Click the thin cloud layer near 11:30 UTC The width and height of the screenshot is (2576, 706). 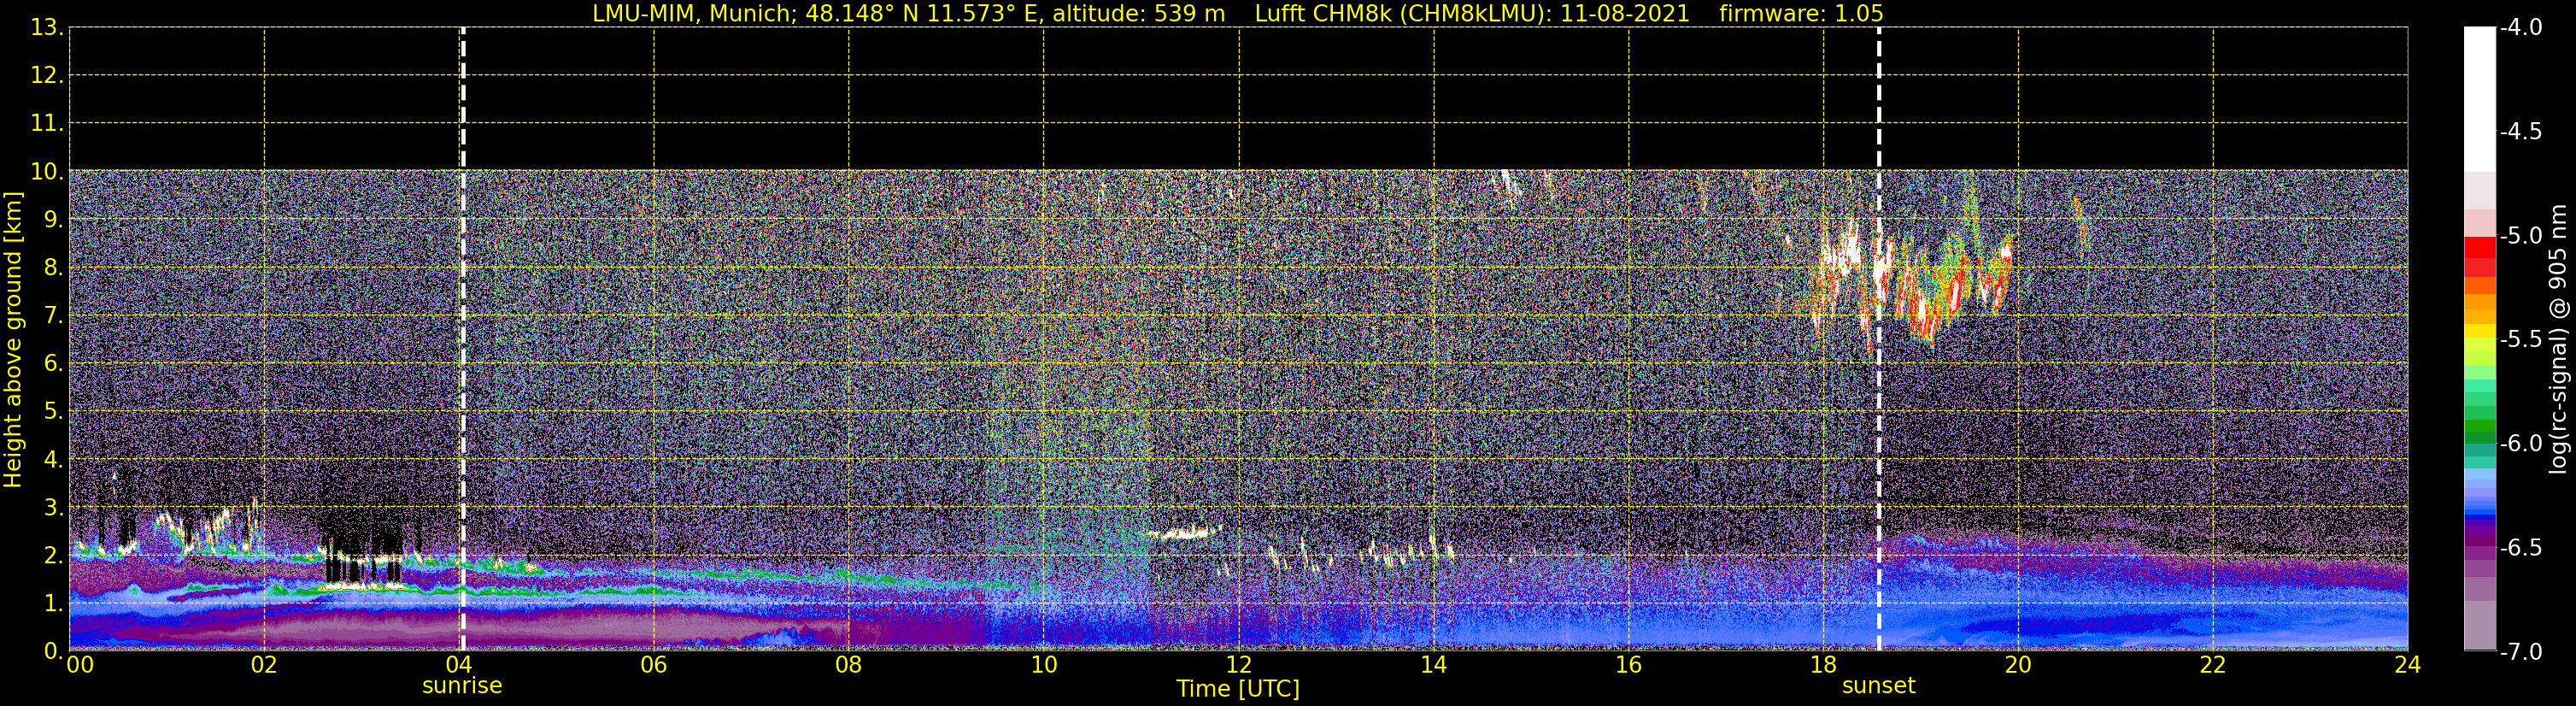pos(1183,533)
